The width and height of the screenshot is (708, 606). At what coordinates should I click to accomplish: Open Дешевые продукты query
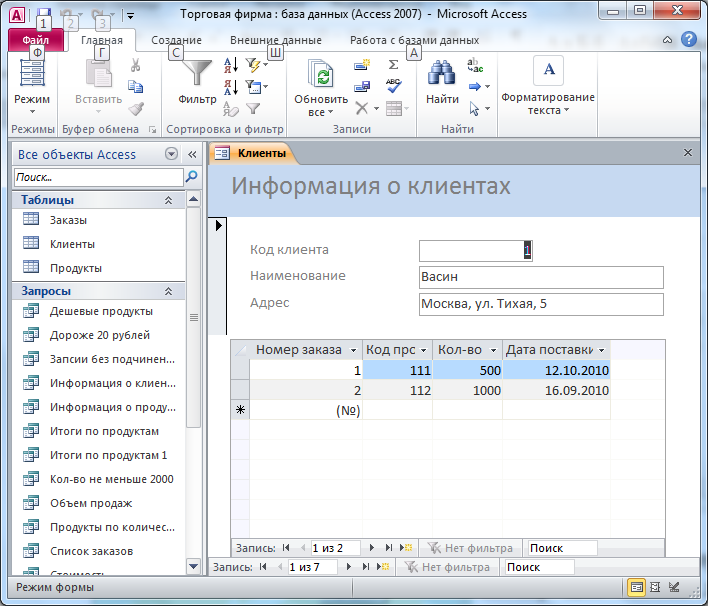pos(101,311)
